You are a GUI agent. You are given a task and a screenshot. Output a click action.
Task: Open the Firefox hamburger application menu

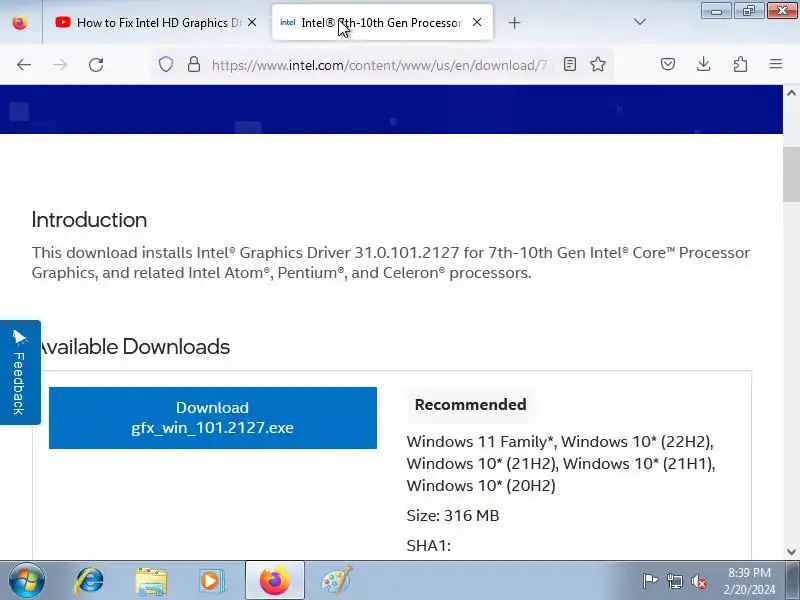[x=776, y=64]
